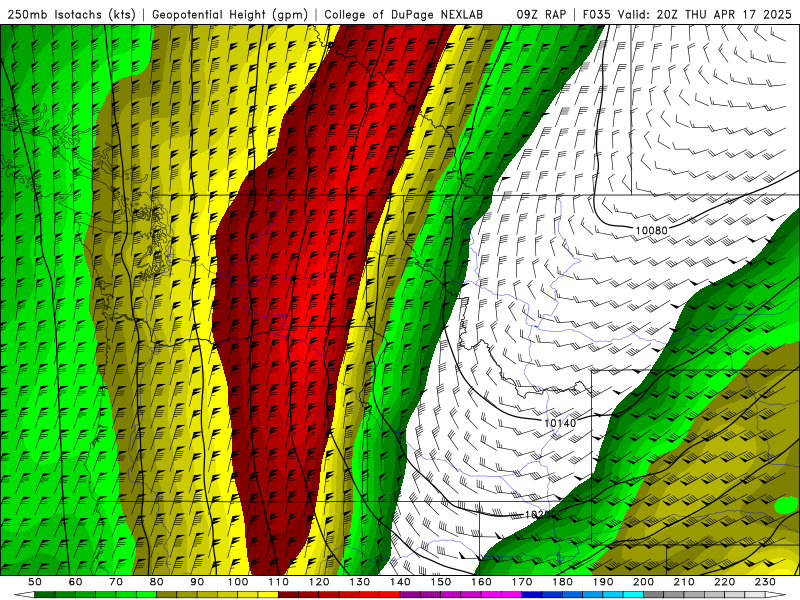The height and width of the screenshot is (600, 800).
Task: Click the 50 knots scale label
Action: pos(35,582)
